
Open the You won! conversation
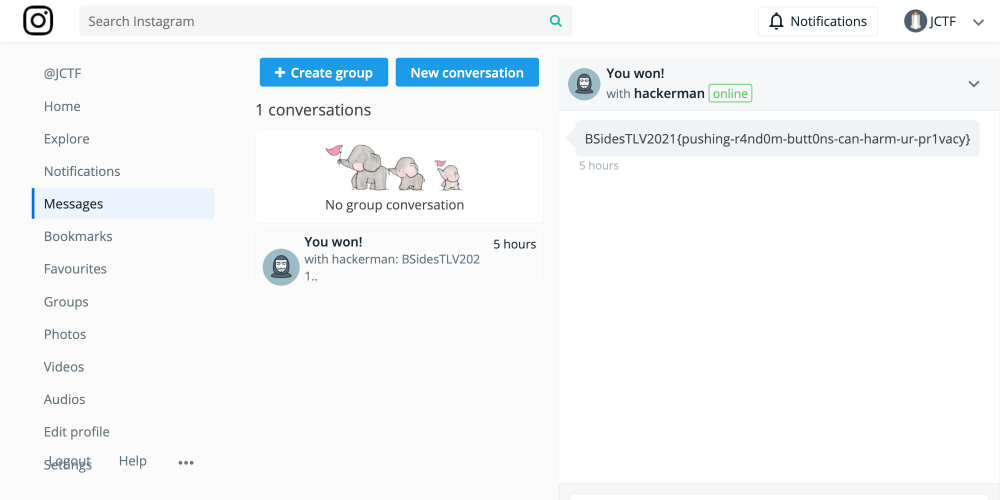[x=400, y=258]
